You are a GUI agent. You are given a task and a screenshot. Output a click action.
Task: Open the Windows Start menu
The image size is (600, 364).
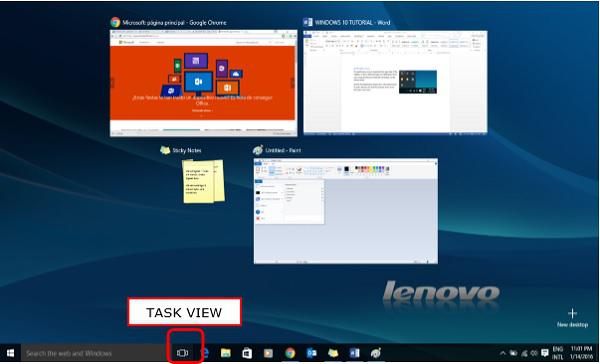(10, 353)
